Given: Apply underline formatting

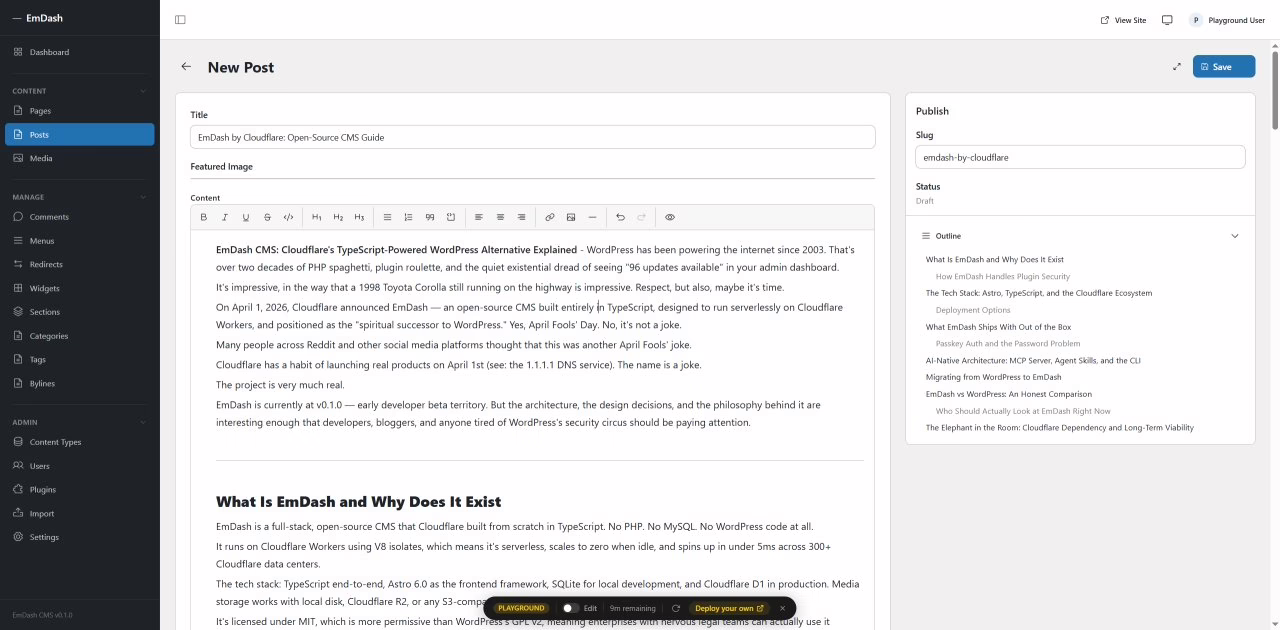Looking at the screenshot, I should pyautogui.click(x=246, y=217).
